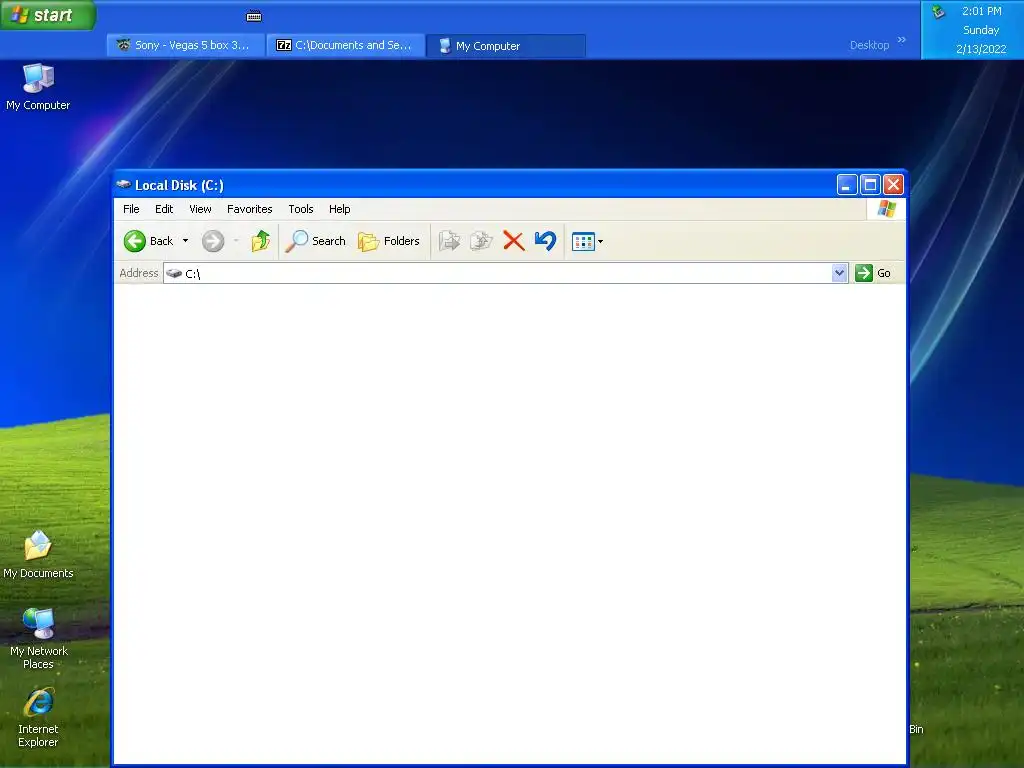Click the grey Forward arrow button

pyautogui.click(x=213, y=241)
